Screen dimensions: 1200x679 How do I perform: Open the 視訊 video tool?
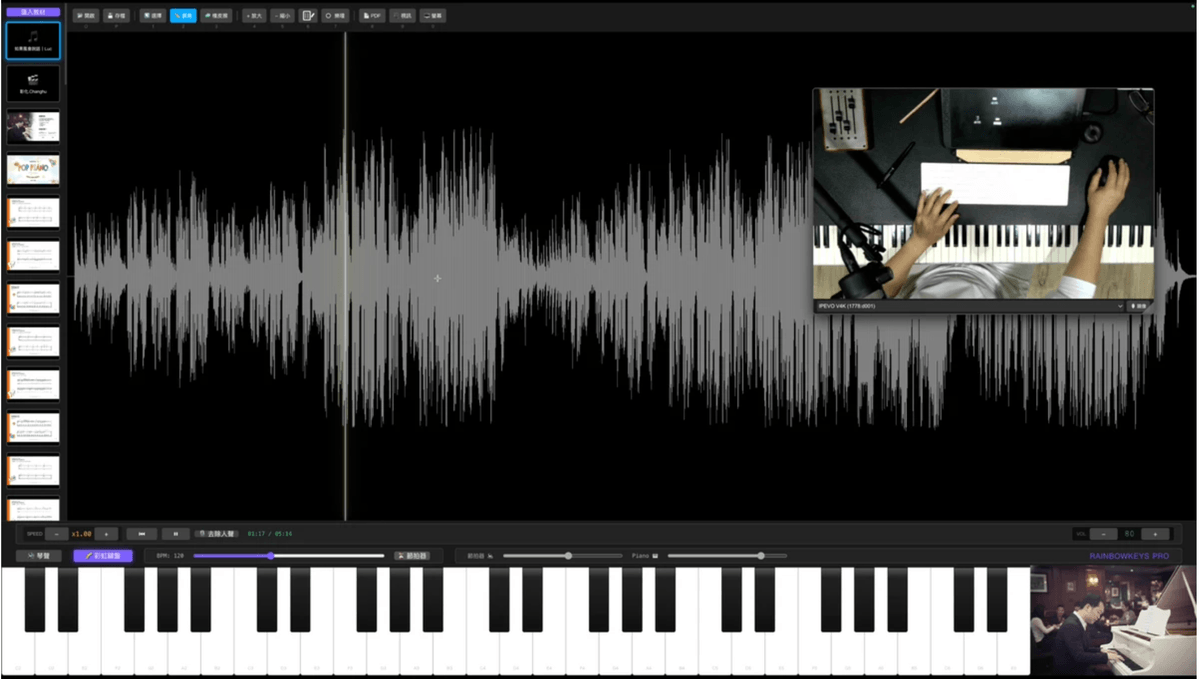[x=402, y=15]
